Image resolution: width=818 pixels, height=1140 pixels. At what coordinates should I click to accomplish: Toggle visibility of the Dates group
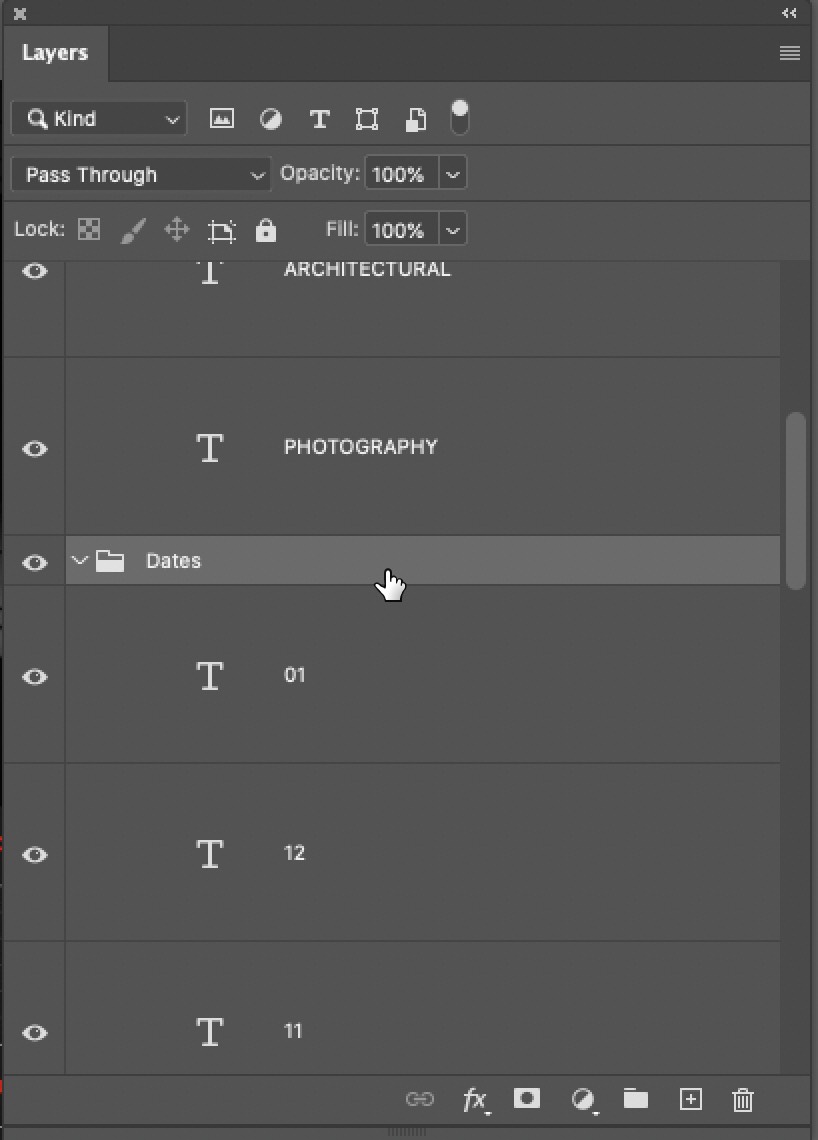33,562
